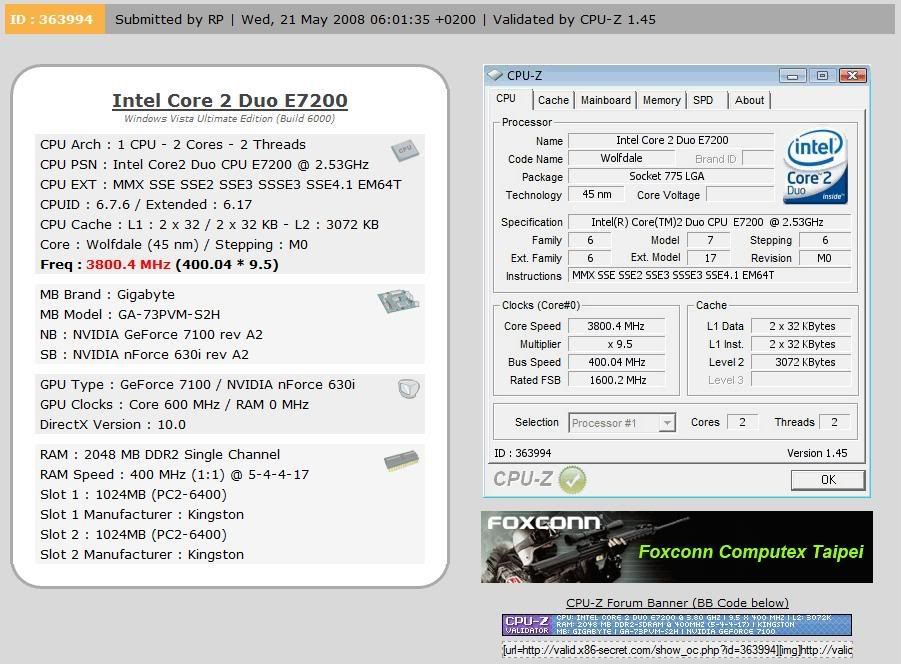Click the Ext. Model value 17
This screenshot has width=901, height=664.
coord(709,258)
